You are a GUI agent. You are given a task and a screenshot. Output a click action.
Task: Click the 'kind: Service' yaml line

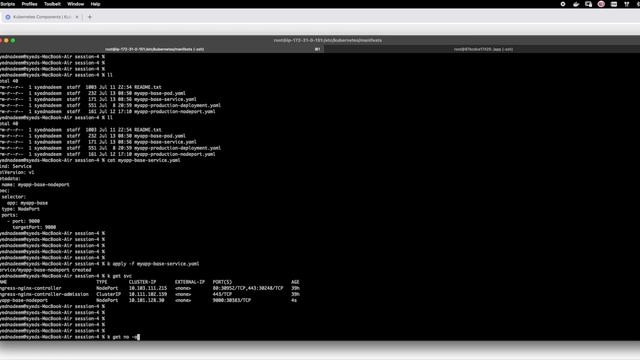(16, 167)
